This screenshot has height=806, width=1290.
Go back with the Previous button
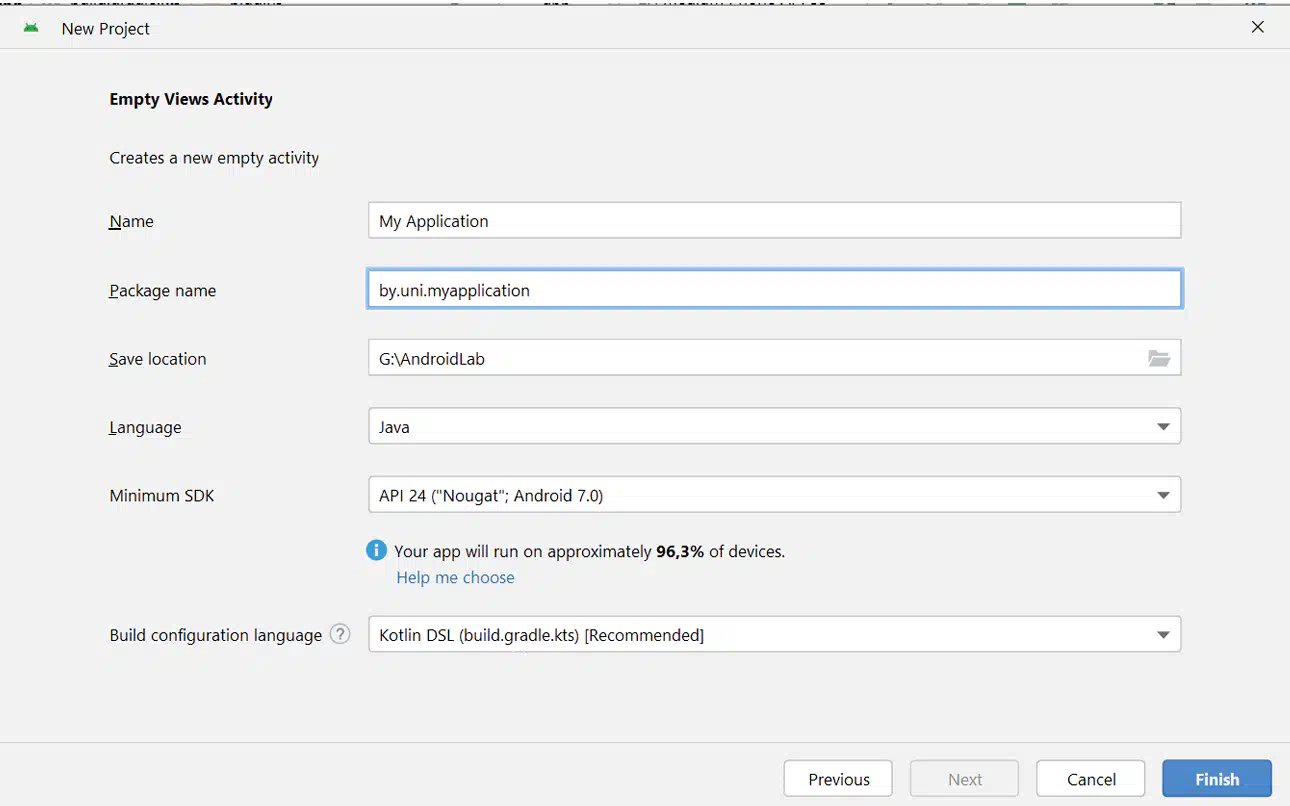(x=838, y=779)
